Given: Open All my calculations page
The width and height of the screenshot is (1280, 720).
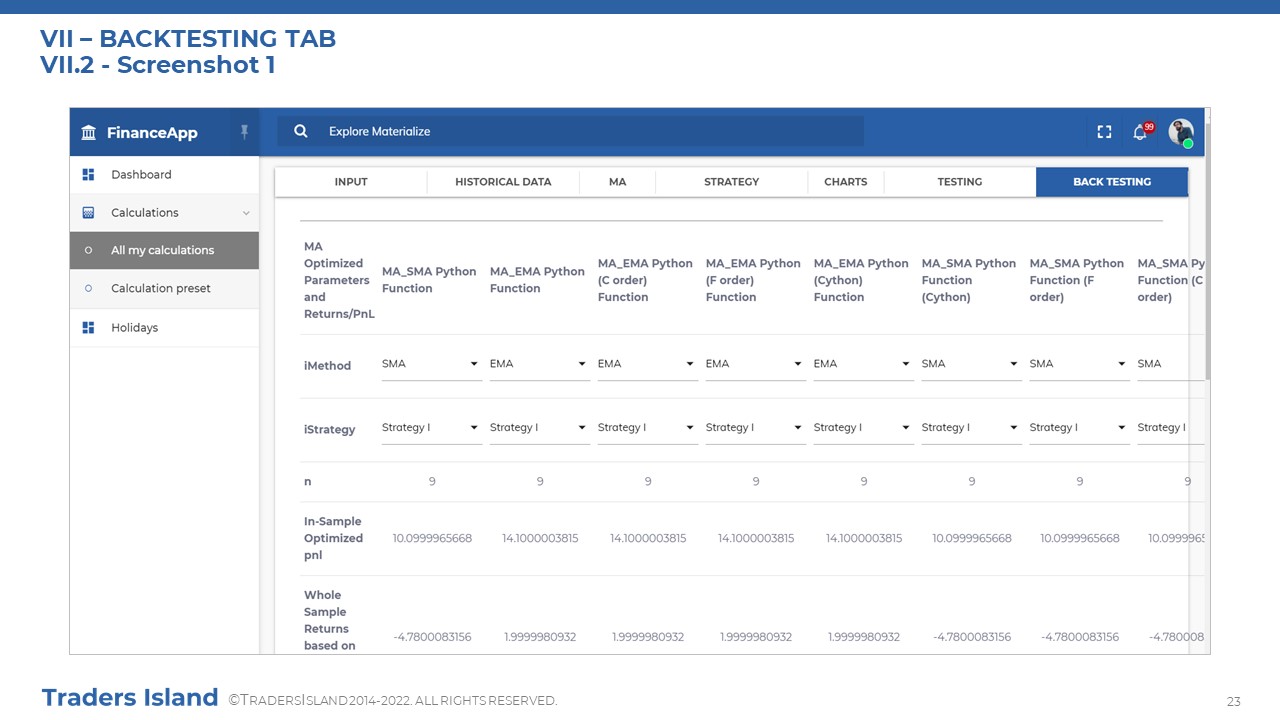Looking at the screenshot, I should (x=164, y=251).
